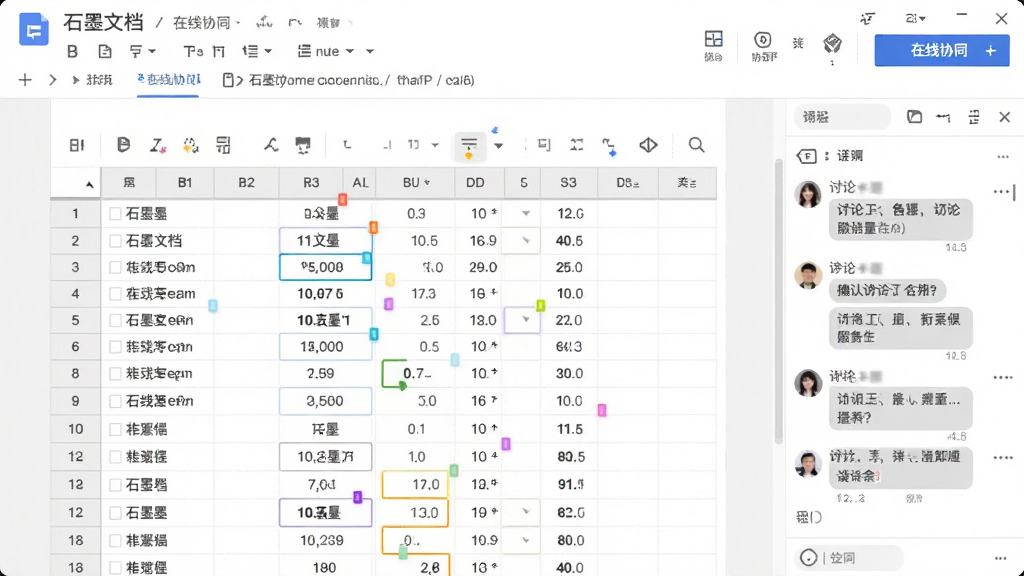The image size is (1024, 576).
Task: Open the S column dropdown in row 2
Action: coord(526,241)
